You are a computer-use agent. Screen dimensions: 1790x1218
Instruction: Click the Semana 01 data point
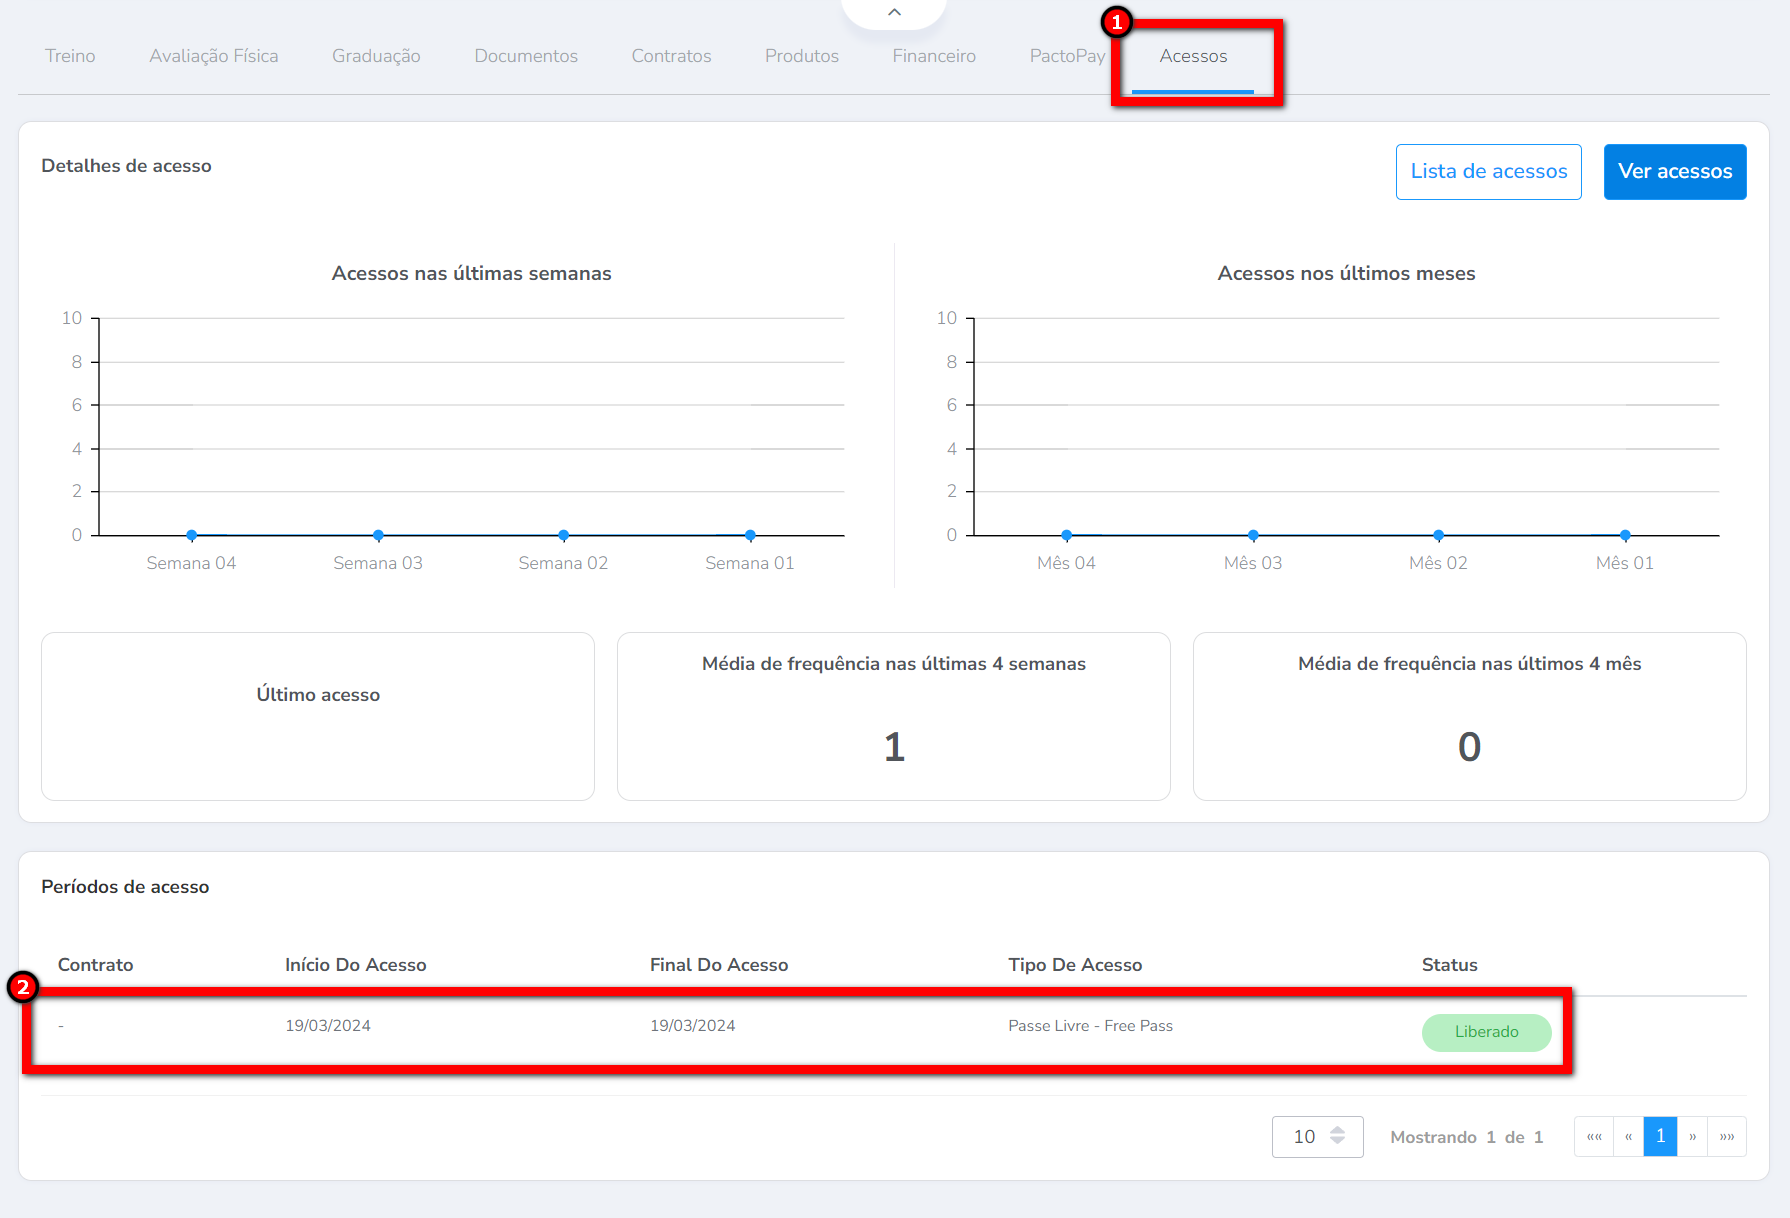tap(750, 535)
